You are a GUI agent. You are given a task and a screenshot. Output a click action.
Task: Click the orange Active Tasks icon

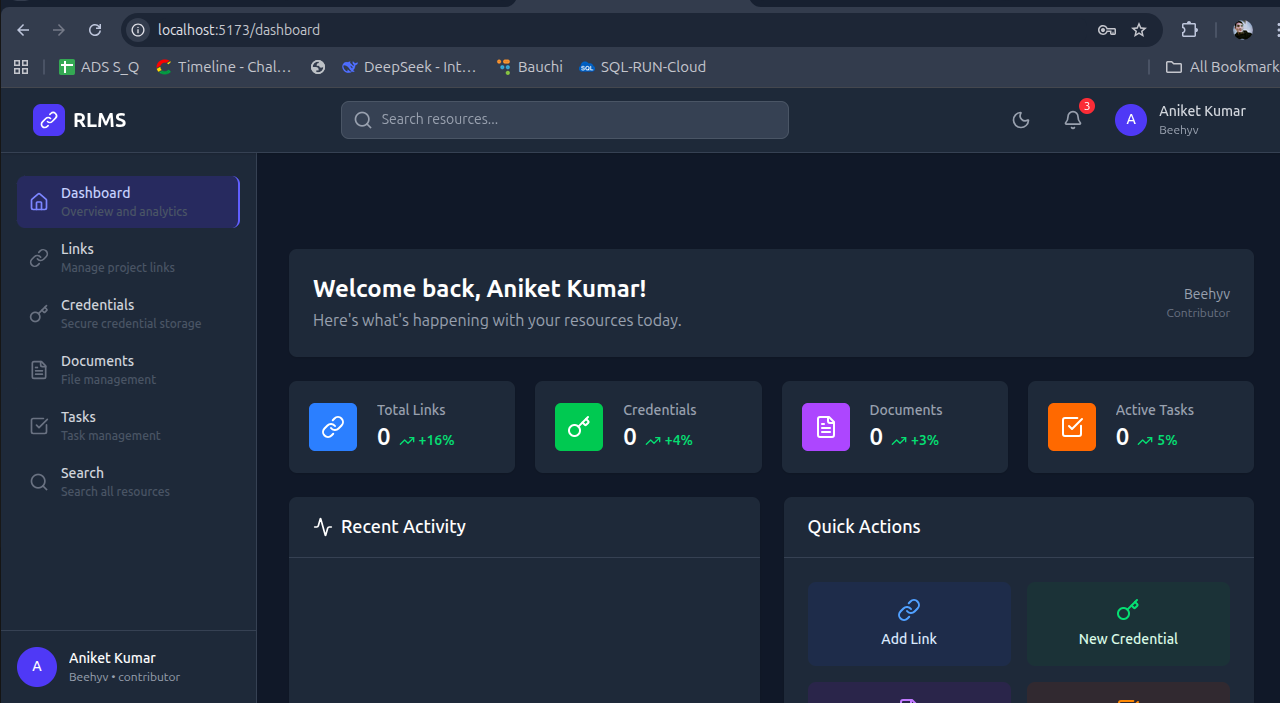click(x=1072, y=427)
